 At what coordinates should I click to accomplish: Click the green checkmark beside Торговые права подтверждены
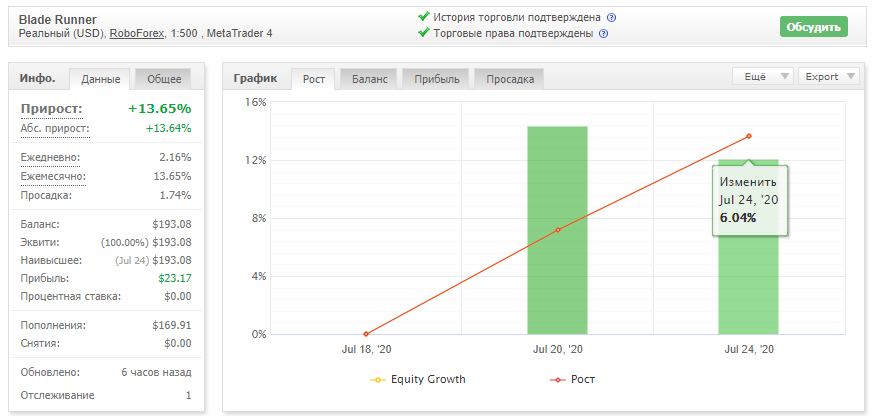(424, 33)
